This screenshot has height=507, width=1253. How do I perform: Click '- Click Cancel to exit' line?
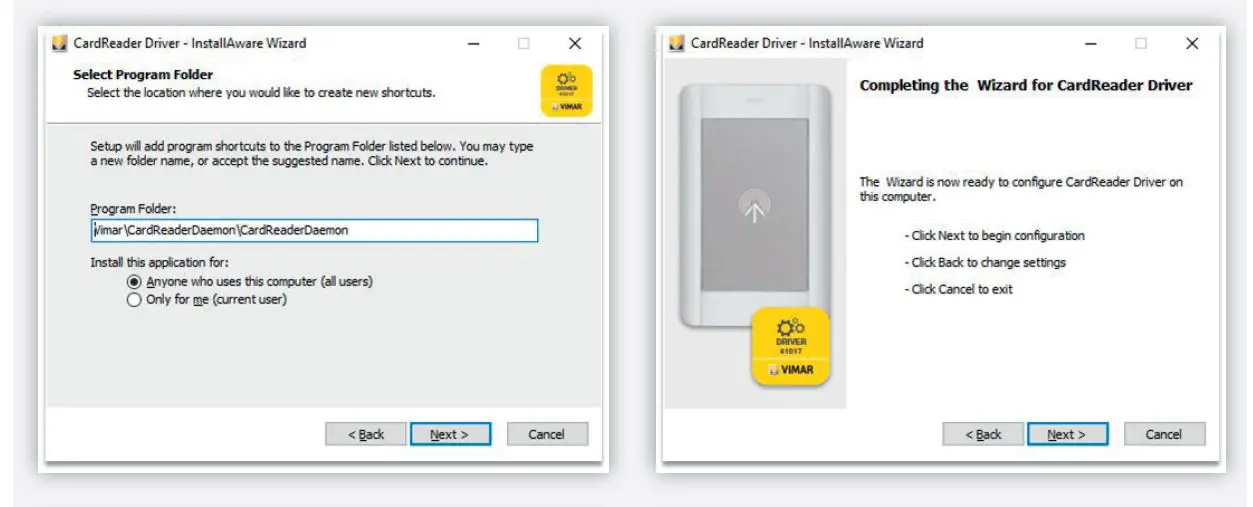pyautogui.click(x=958, y=289)
